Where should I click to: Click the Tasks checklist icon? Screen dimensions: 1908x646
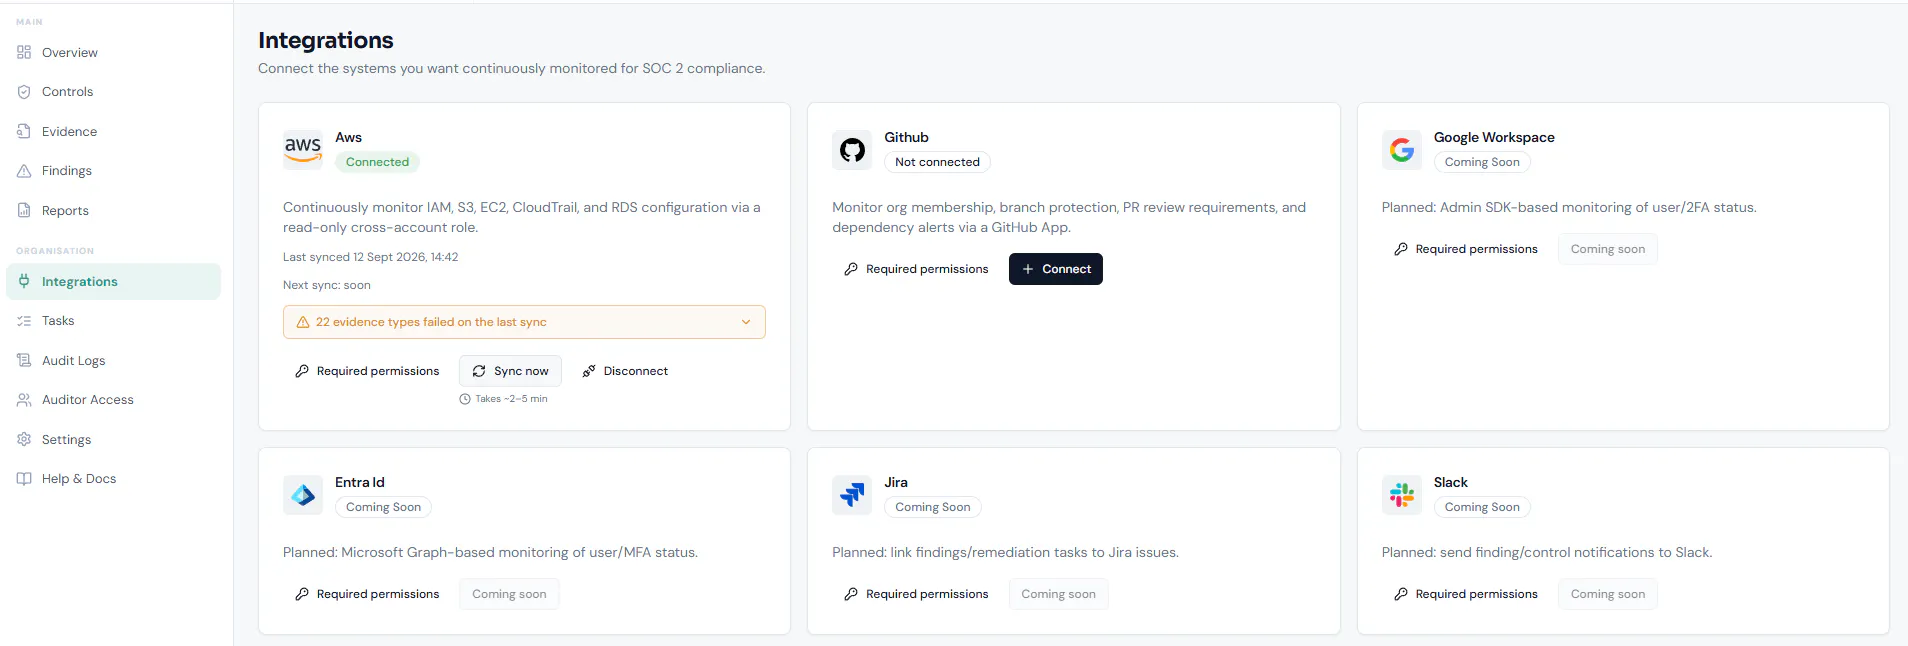pos(24,321)
